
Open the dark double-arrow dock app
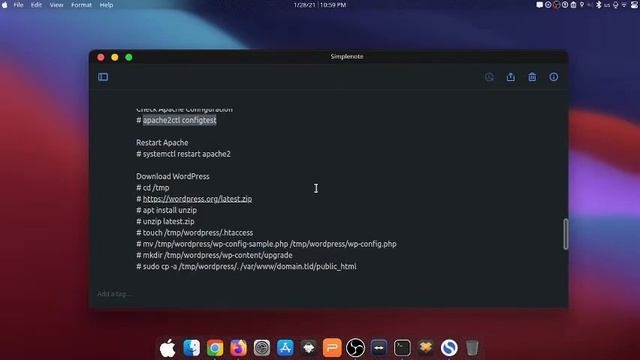[x=379, y=348]
